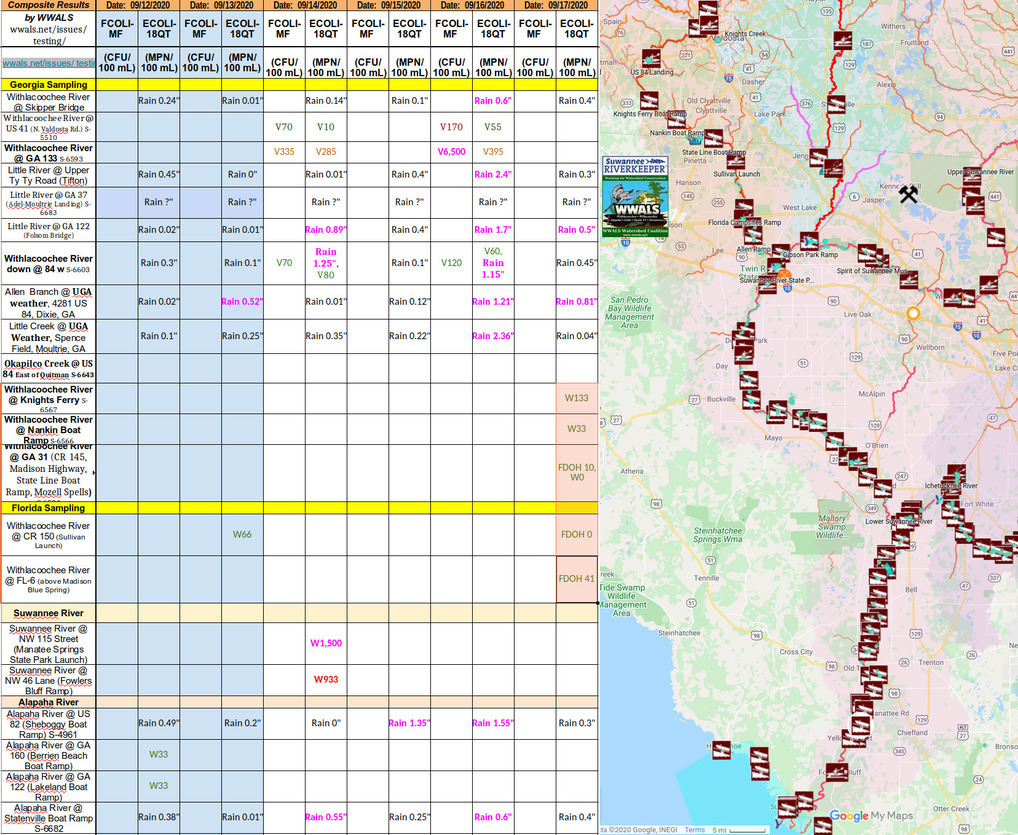The height and width of the screenshot is (835, 1018).
Task: Click the V285 cell in GA 133 row
Action: (x=326, y=151)
